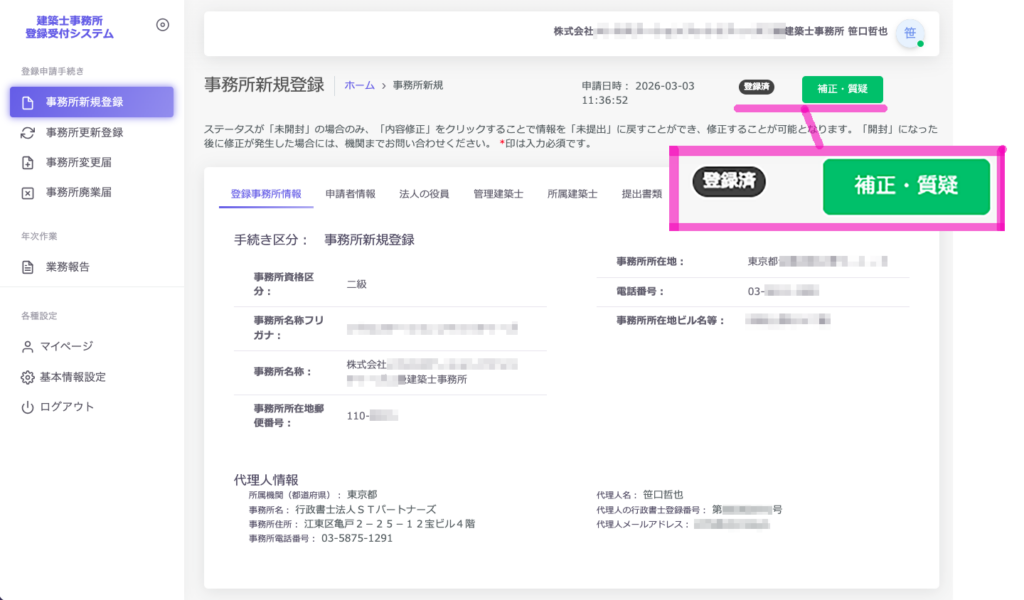
Task: Click the 代理人情報 heading
Action: pos(266,480)
